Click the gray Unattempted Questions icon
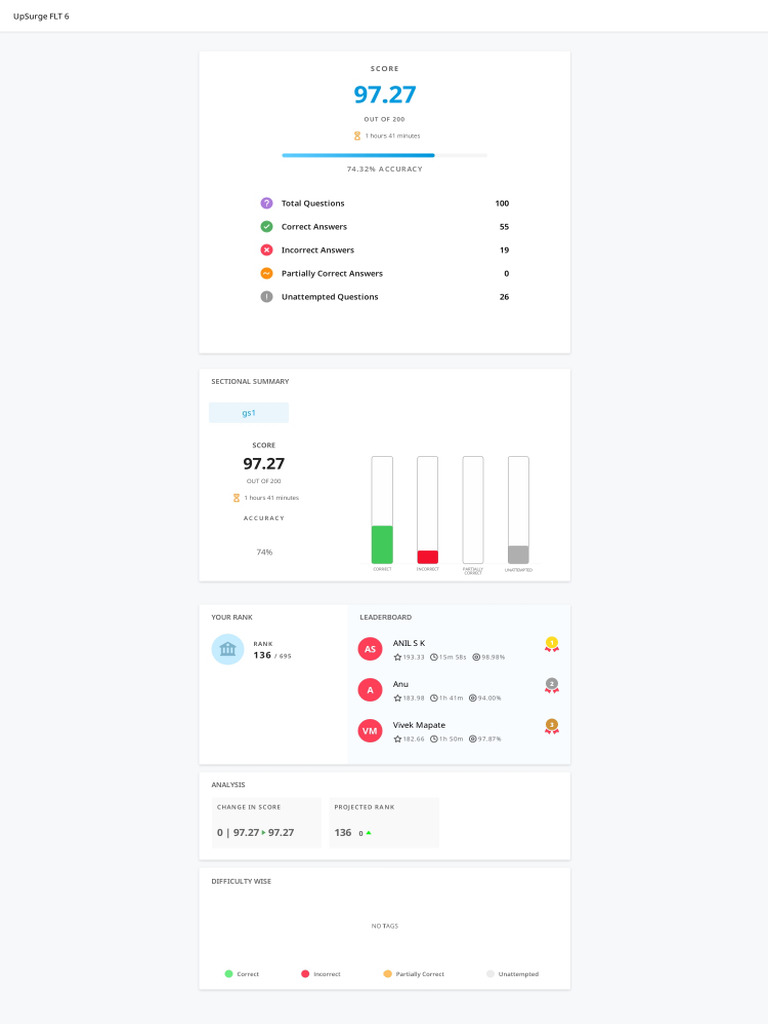This screenshot has height=1024, width=768. pyautogui.click(x=266, y=296)
